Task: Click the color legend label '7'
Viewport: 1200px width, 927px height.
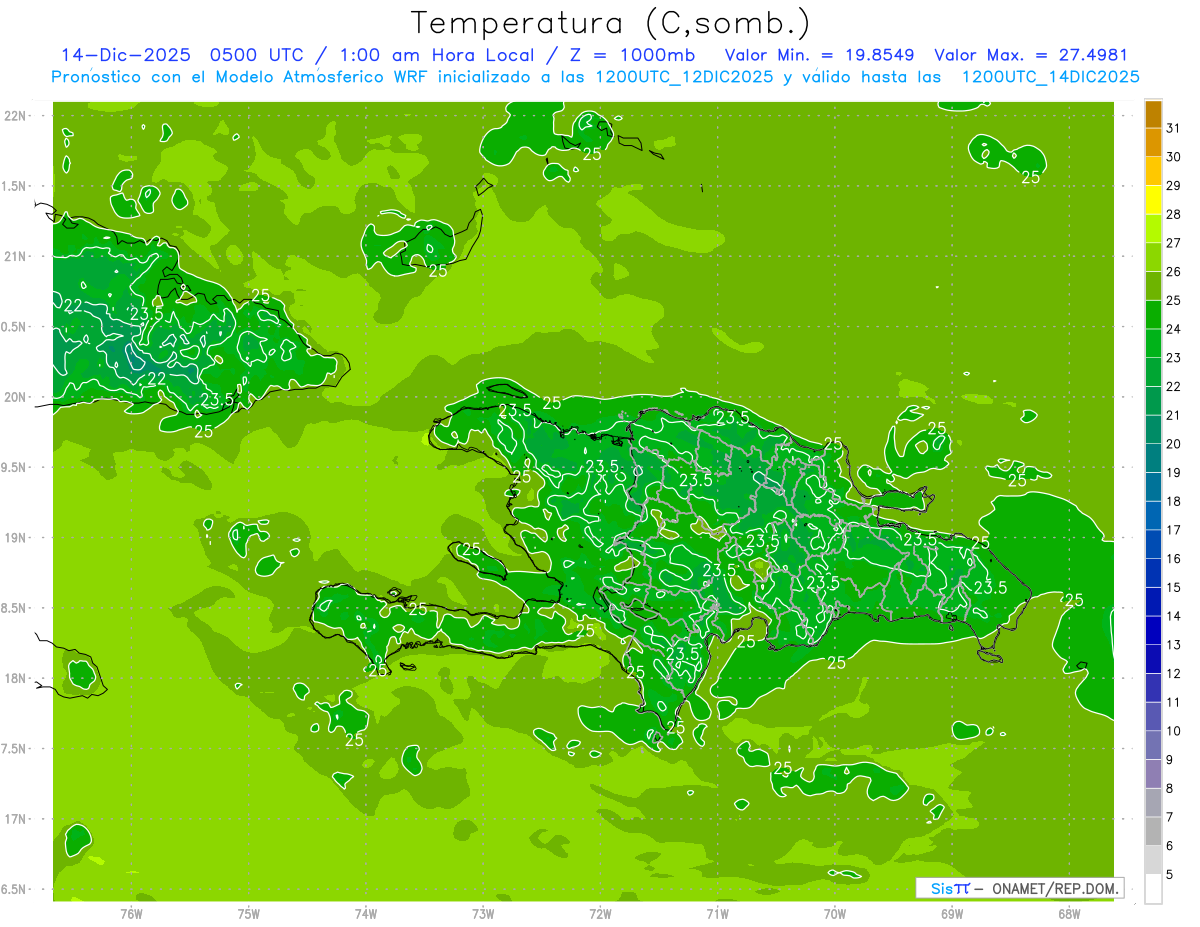Action: coord(1170,818)
